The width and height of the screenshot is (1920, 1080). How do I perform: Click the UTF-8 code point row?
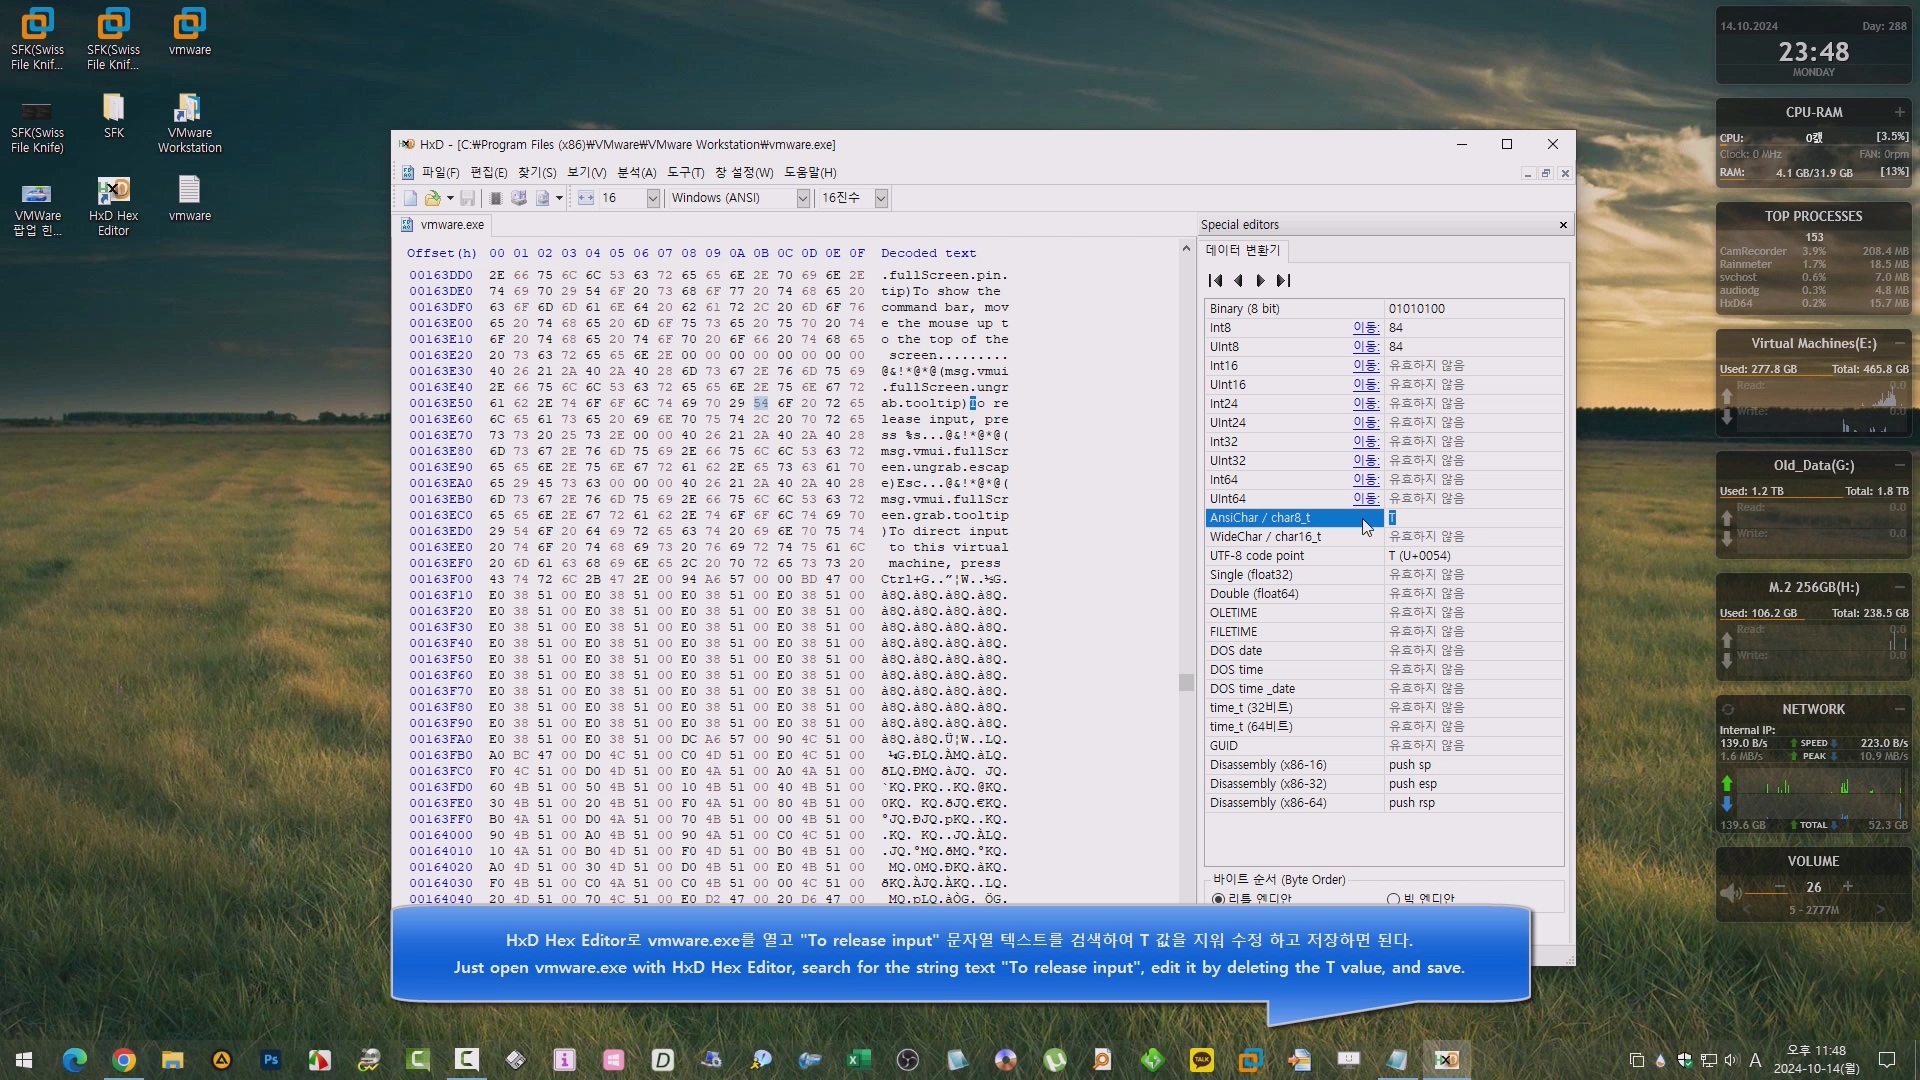1384,556
